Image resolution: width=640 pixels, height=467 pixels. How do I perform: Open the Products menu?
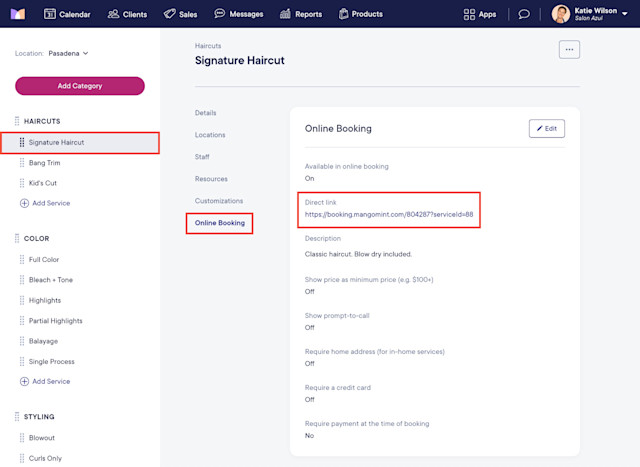361,14
